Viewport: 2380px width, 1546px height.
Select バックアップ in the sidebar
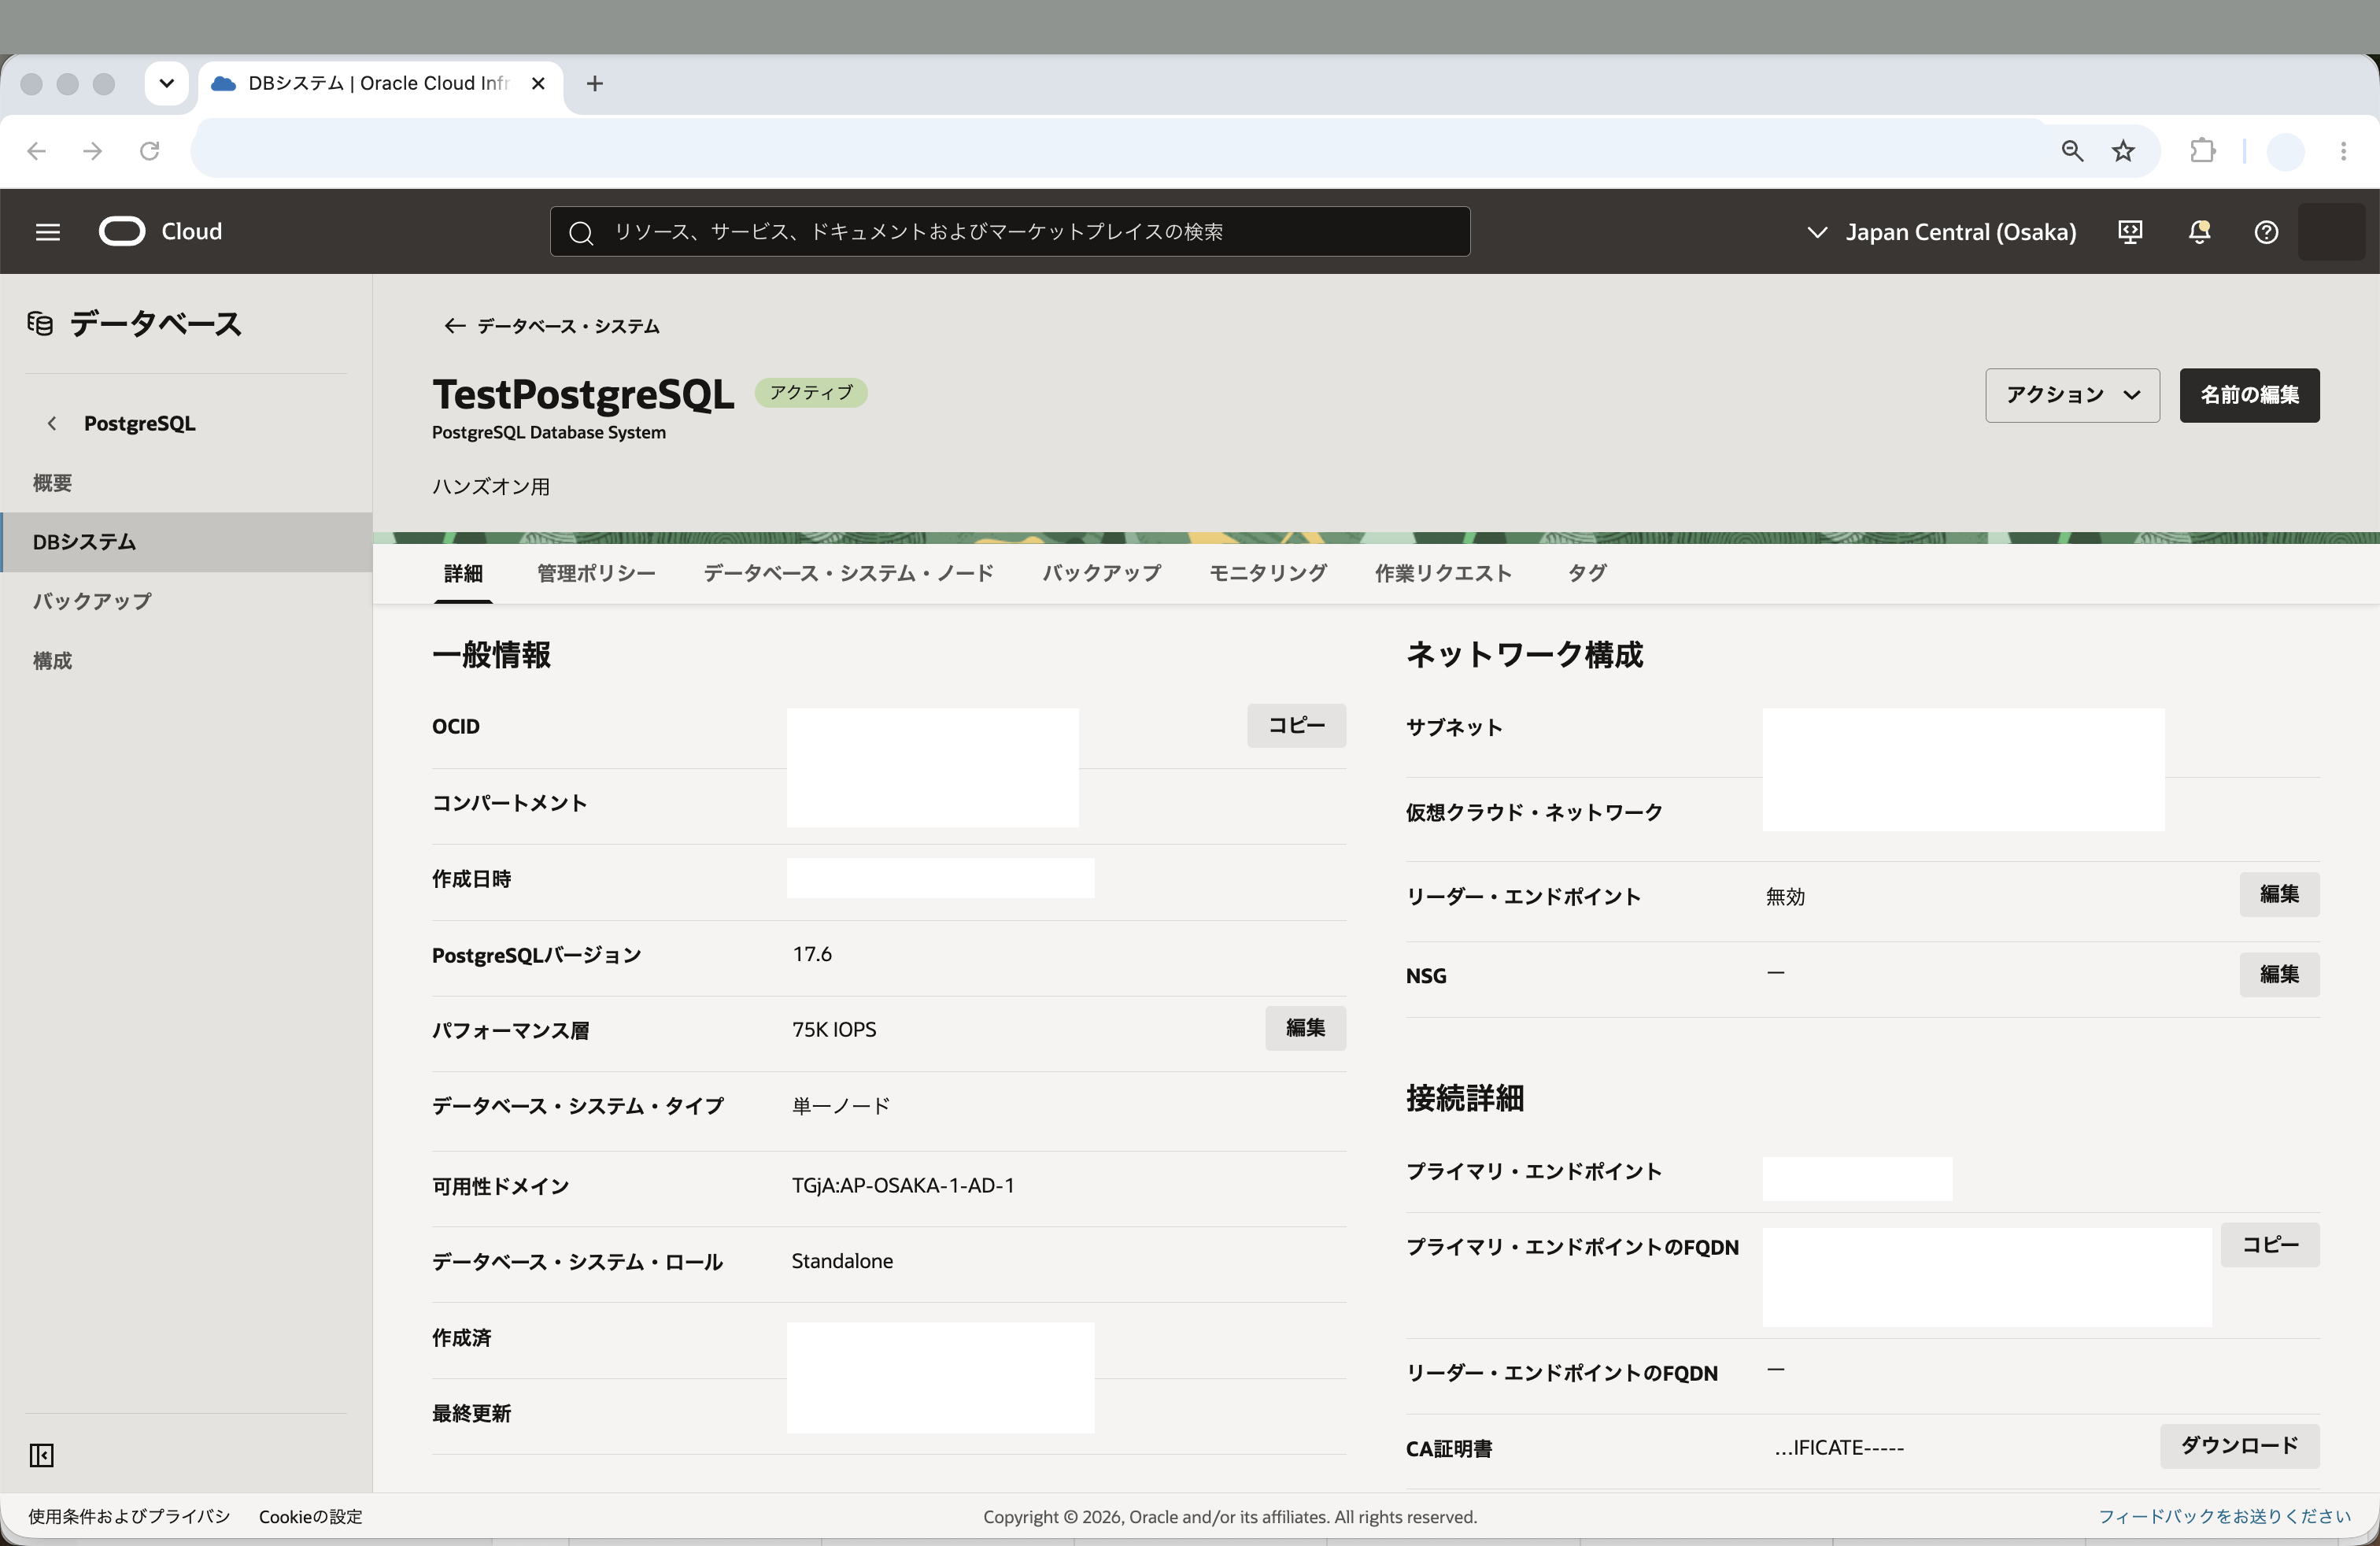coord(186,601)
